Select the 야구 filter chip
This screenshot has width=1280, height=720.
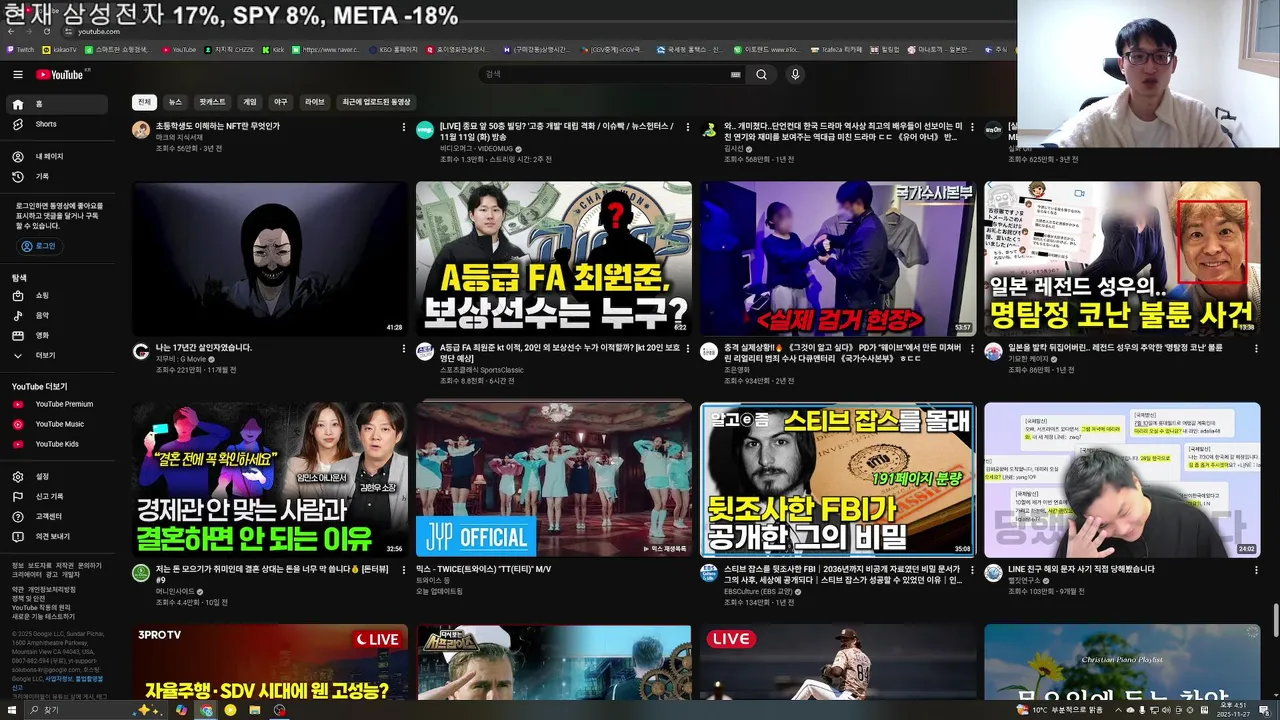coord(281,102)
